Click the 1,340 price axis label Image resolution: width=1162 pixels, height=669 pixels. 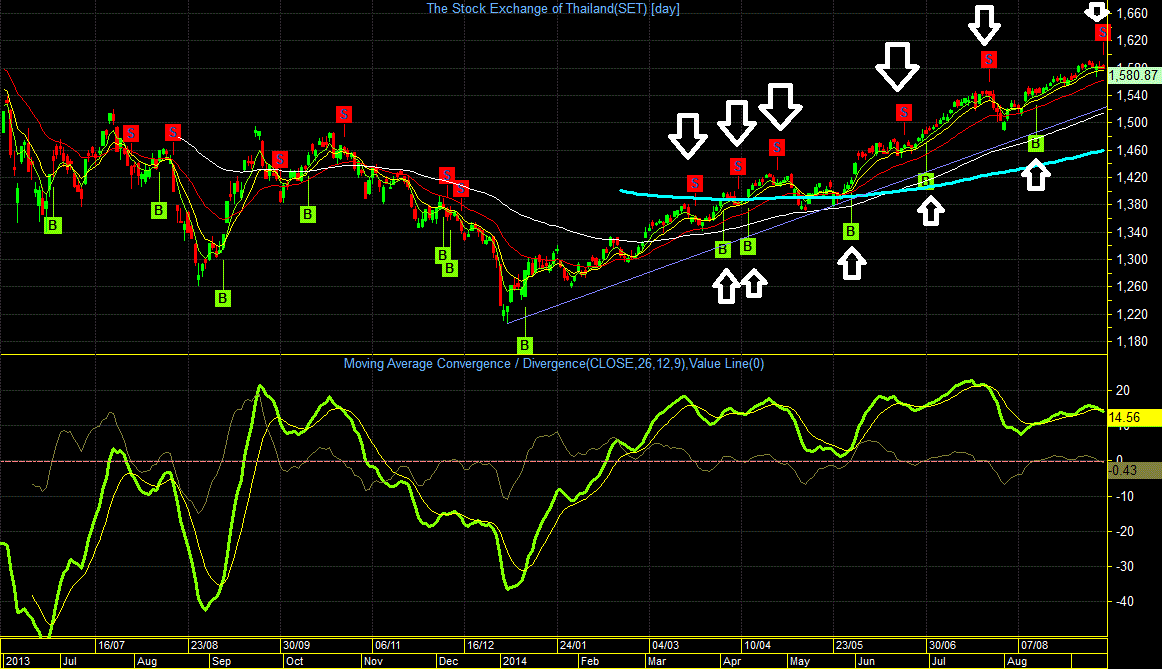coord(1132,233)
